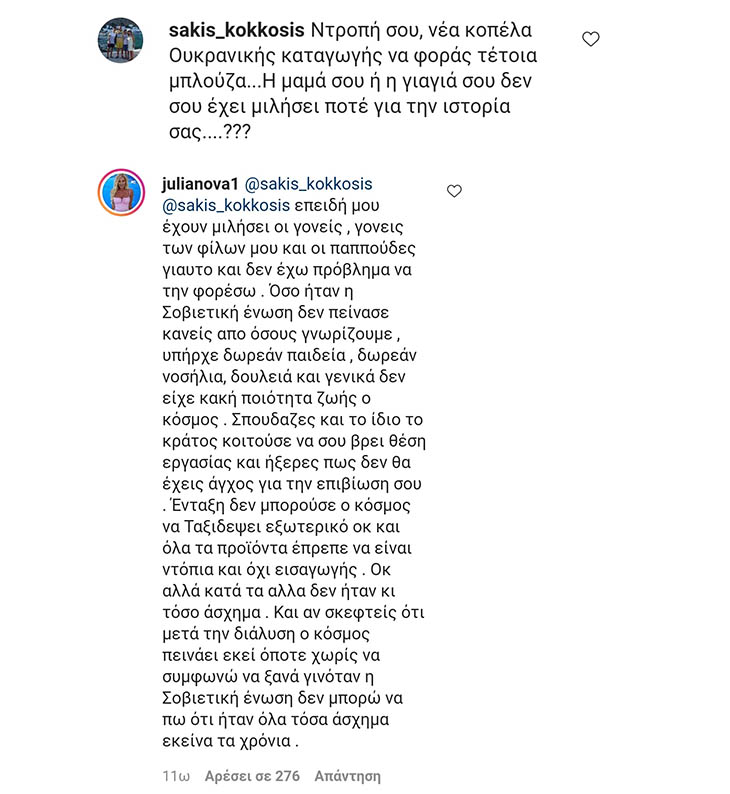Click the 'Απάντηση' reply button

coord(347,776)
